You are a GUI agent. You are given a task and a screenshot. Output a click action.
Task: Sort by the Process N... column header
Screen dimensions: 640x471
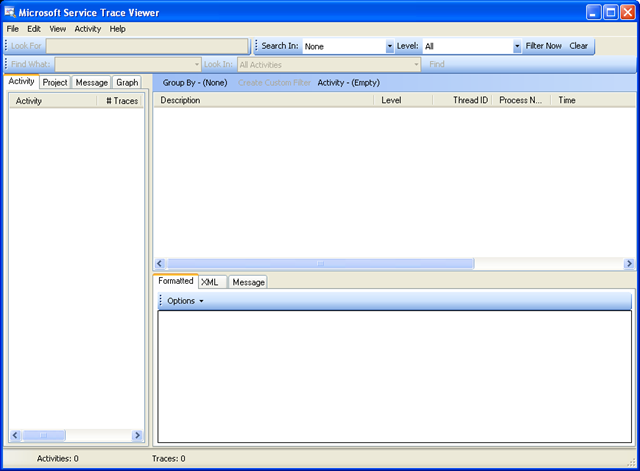tap(521, 100)
